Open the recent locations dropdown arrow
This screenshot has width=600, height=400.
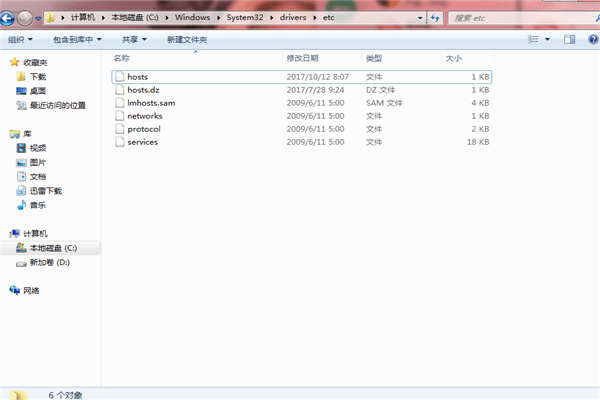pyautogui.click(x=38, y=18)
